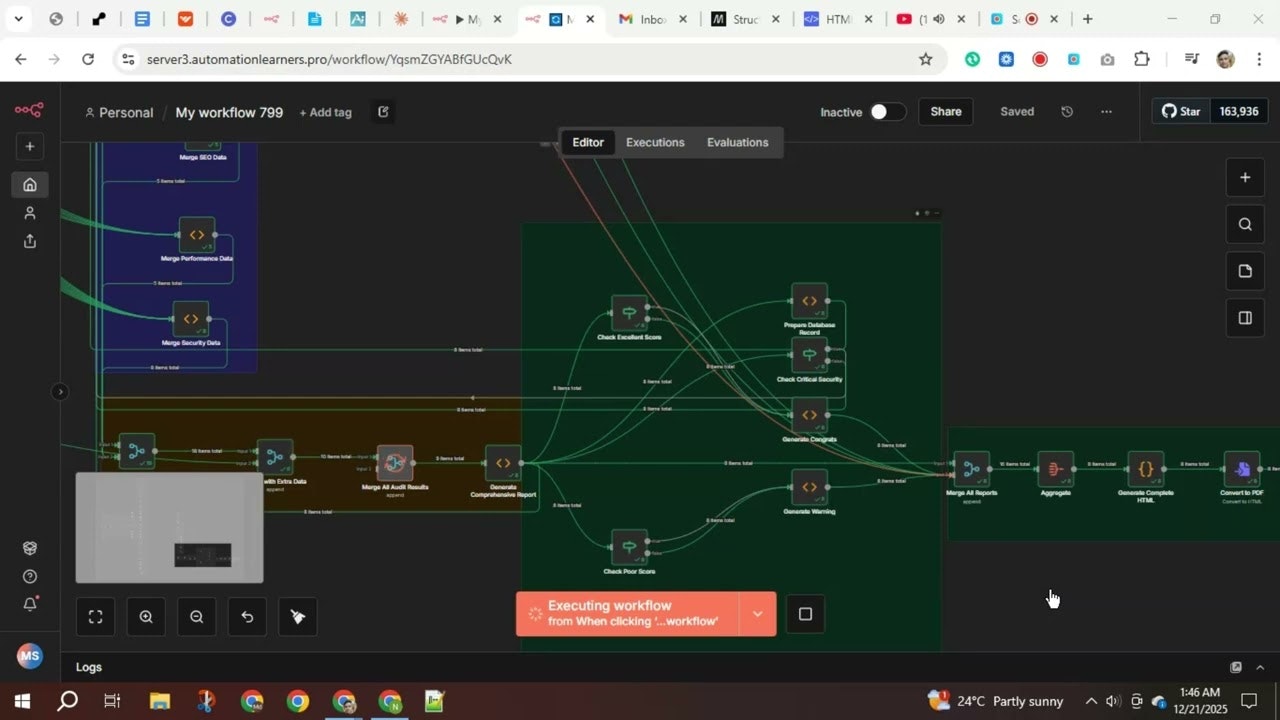The width and height of the screenshot is (1280, 720).
Task: Switch to the Editor tab
Action: click(588, 142)
